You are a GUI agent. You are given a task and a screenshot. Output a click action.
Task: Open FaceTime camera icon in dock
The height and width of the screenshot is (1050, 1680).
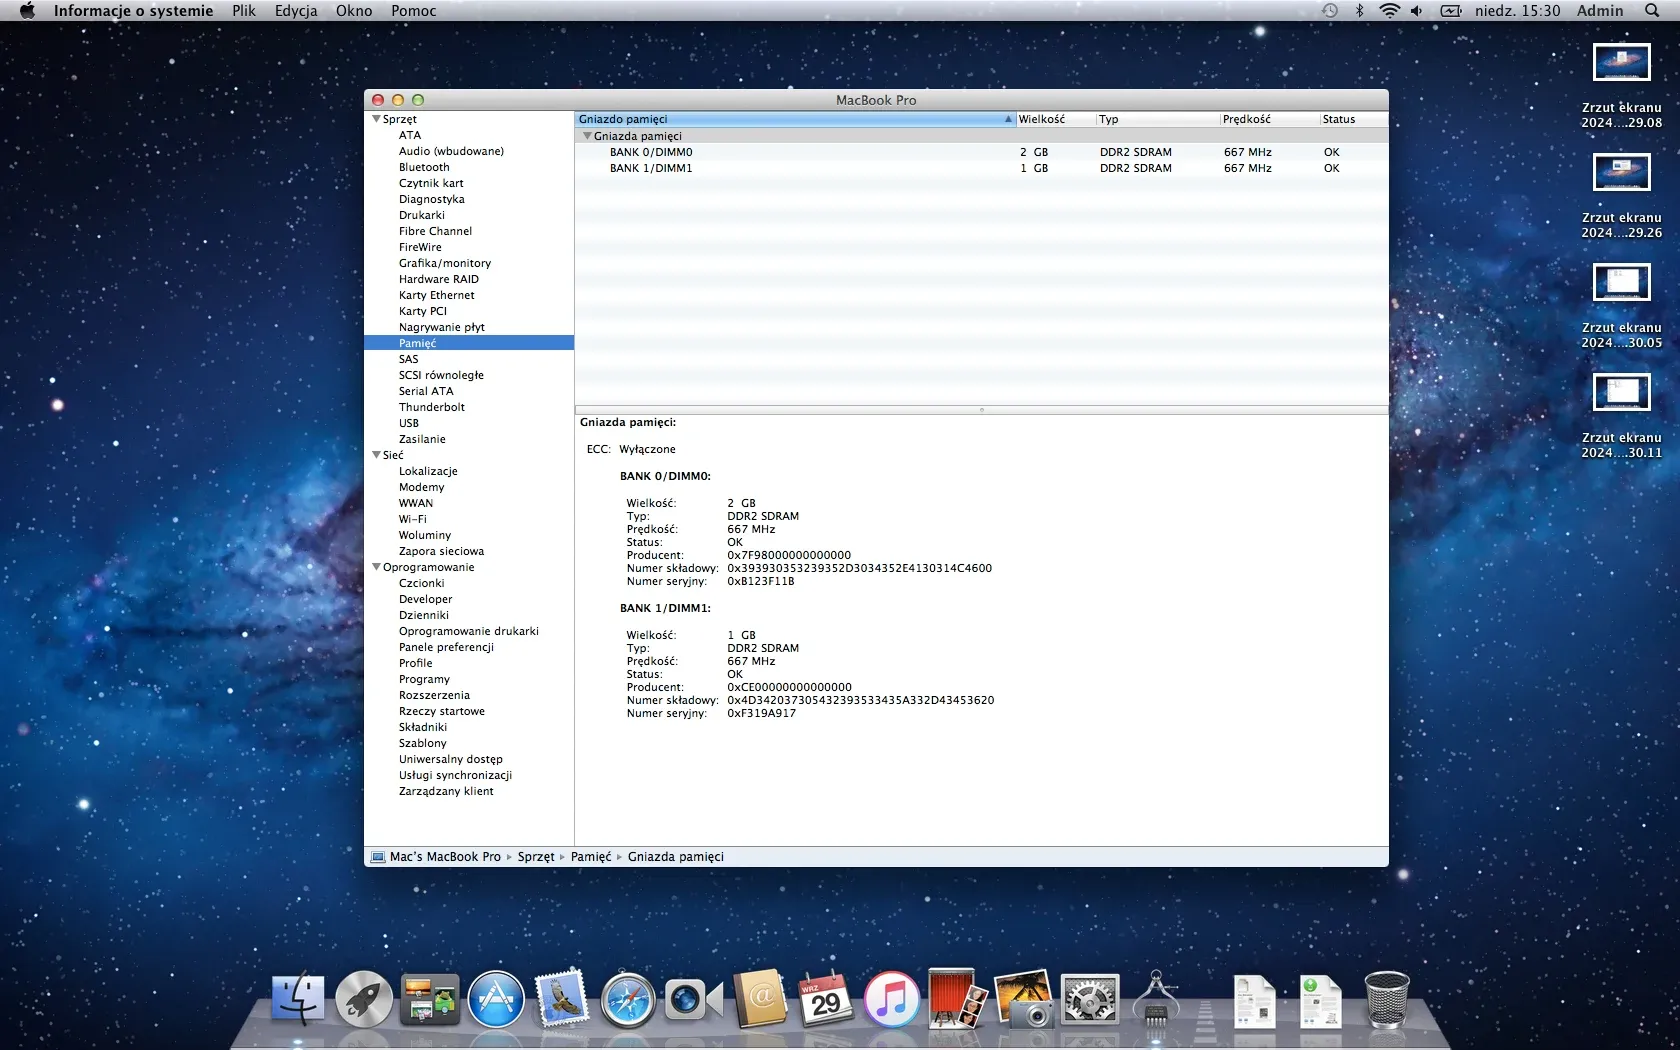[694, 999]
